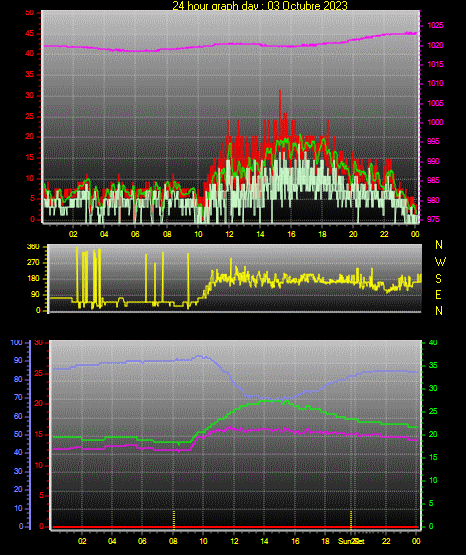Click the 14 hour label under the bottom graph
Image resolution: width=466 pixels, height=555 pixels.
click(x=264, y=541)
